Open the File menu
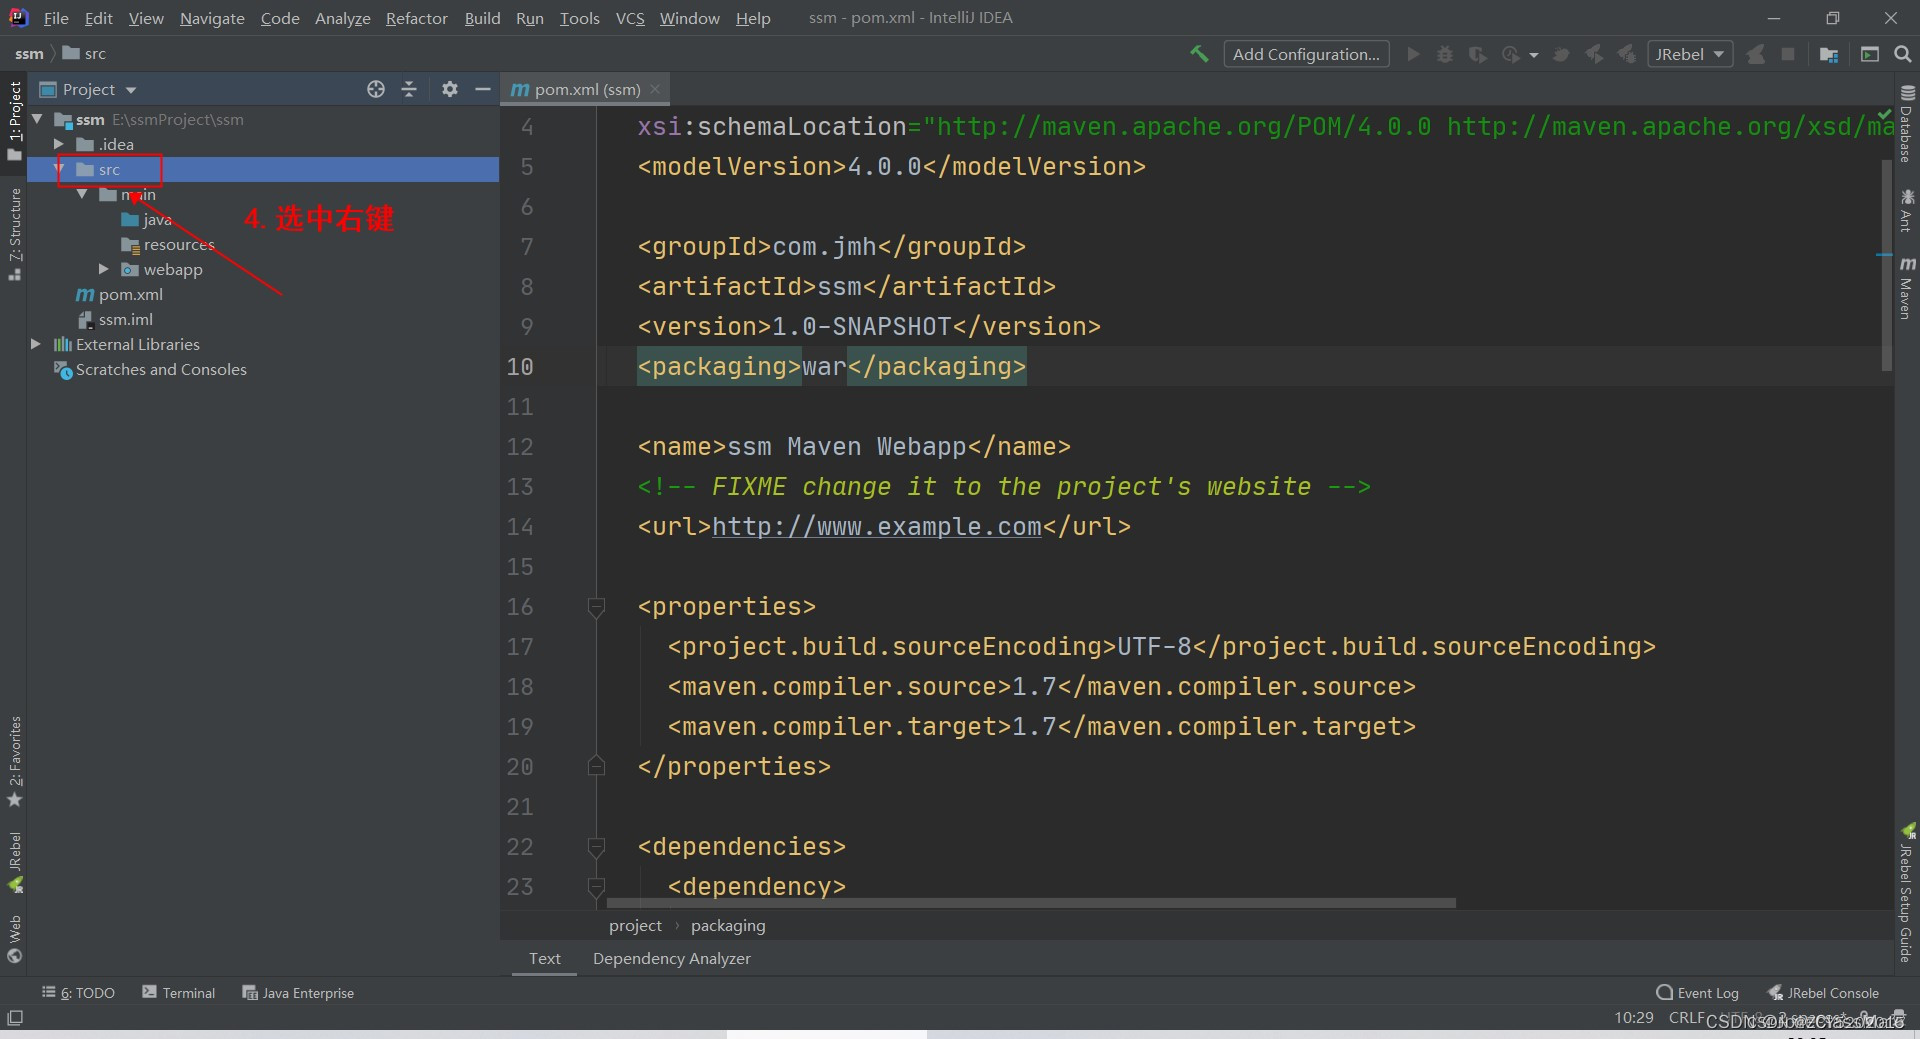Viewport: 1920px width, 1039px height. [56, 18]
